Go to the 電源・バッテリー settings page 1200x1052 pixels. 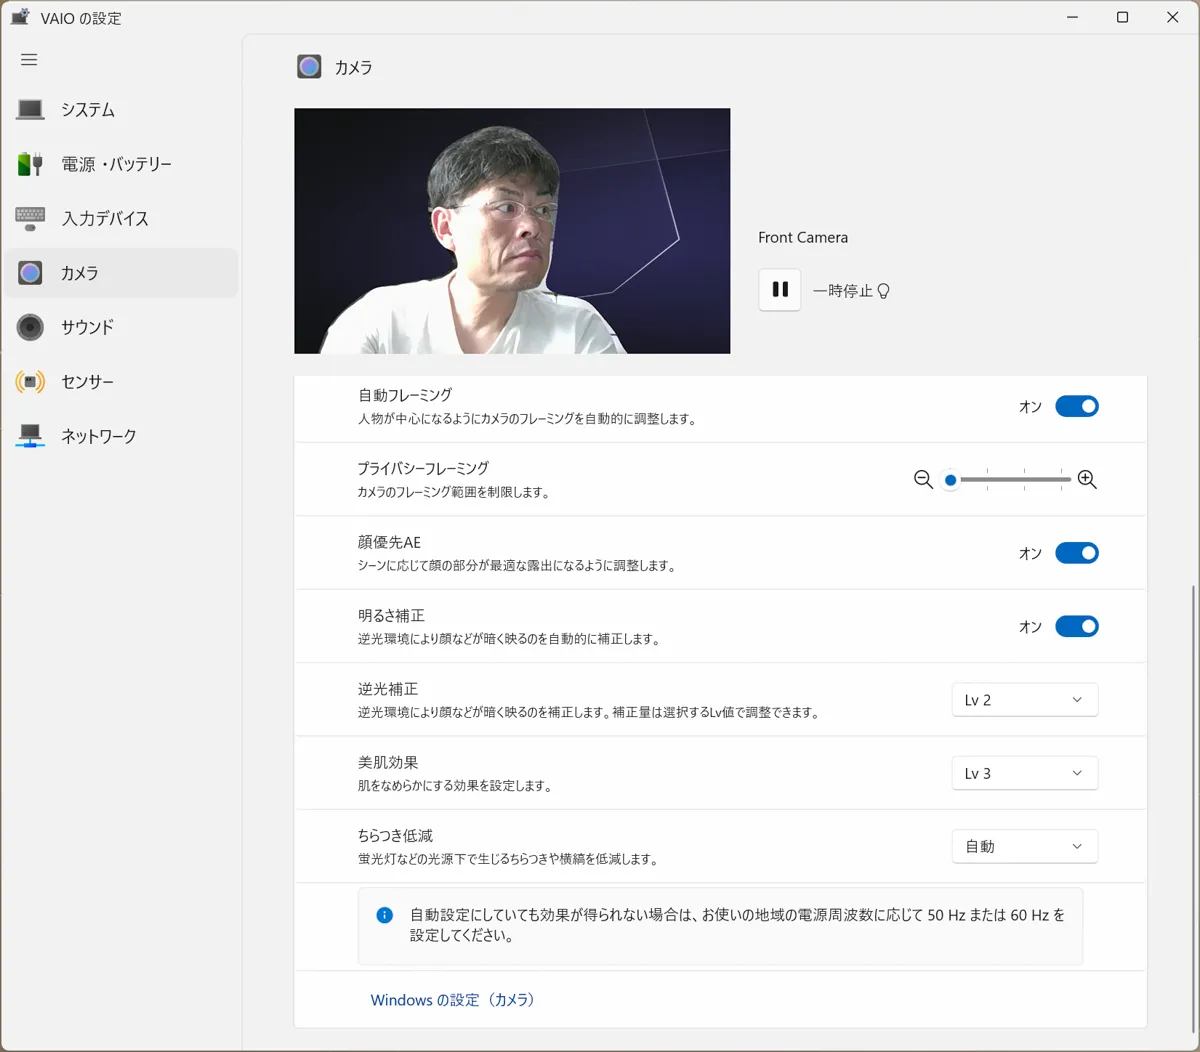(x=121, y=164)
